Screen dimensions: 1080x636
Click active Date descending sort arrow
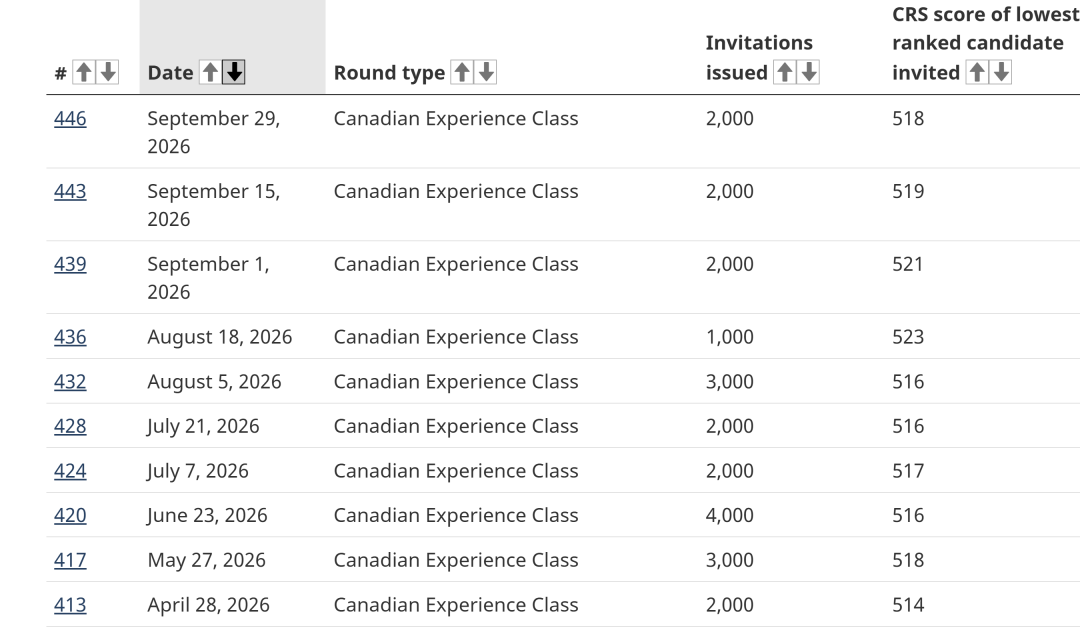tap(234, 72)
